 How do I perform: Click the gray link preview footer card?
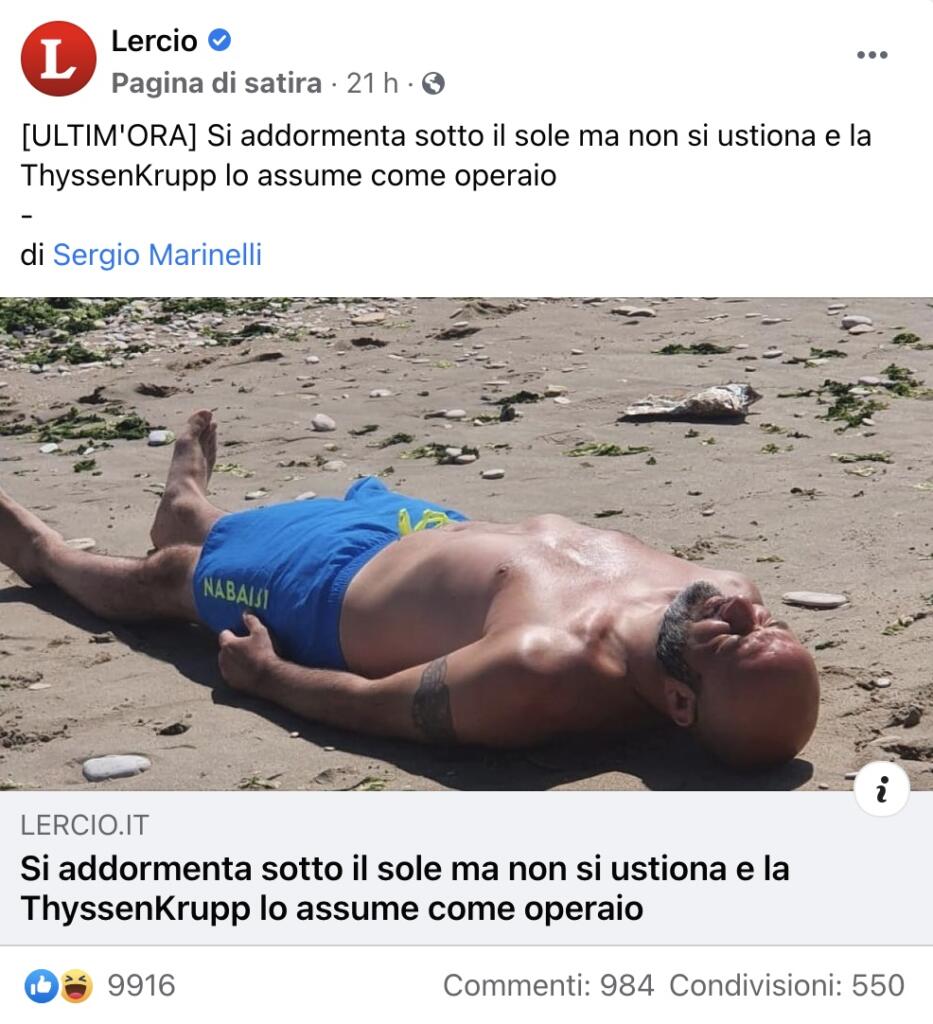(x=466, y=868)
